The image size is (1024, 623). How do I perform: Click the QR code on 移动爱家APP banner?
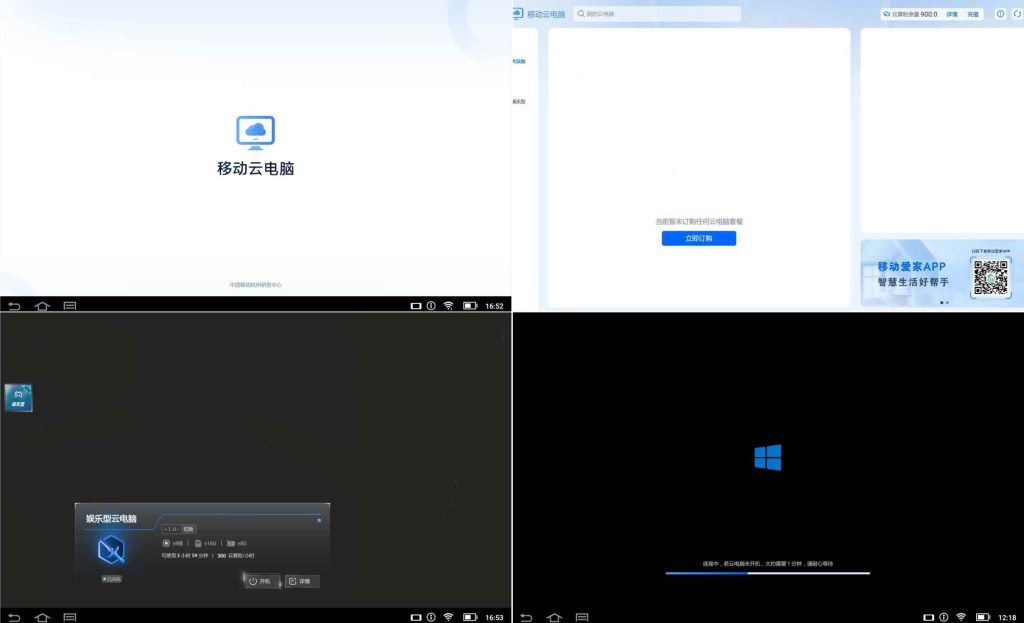[991, 278]
